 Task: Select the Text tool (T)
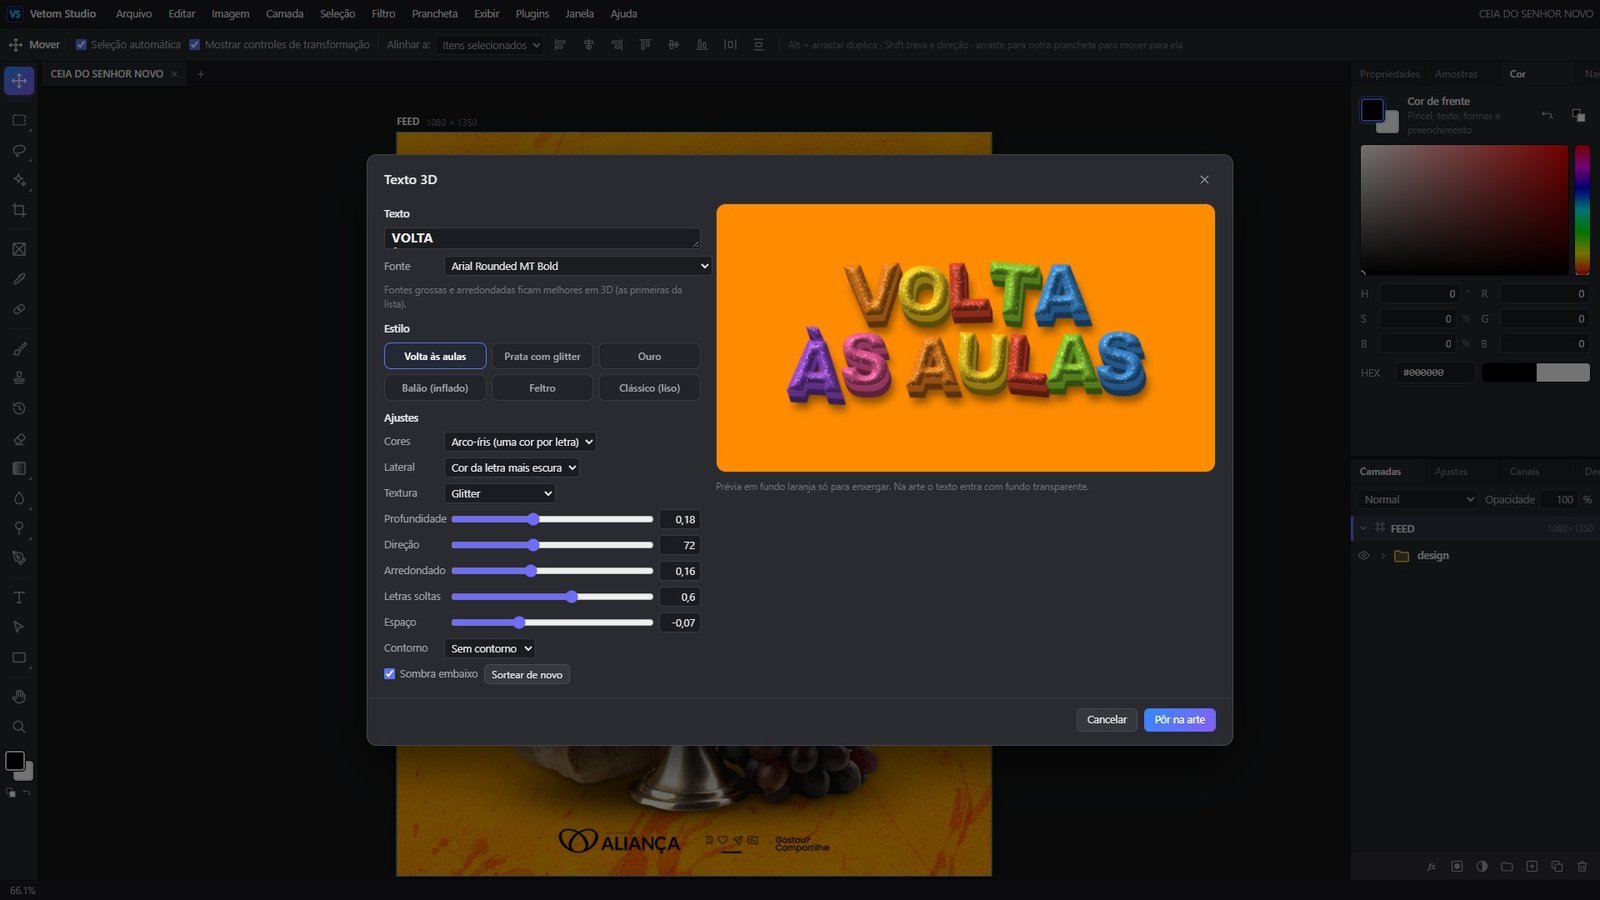tap(19, 597)
